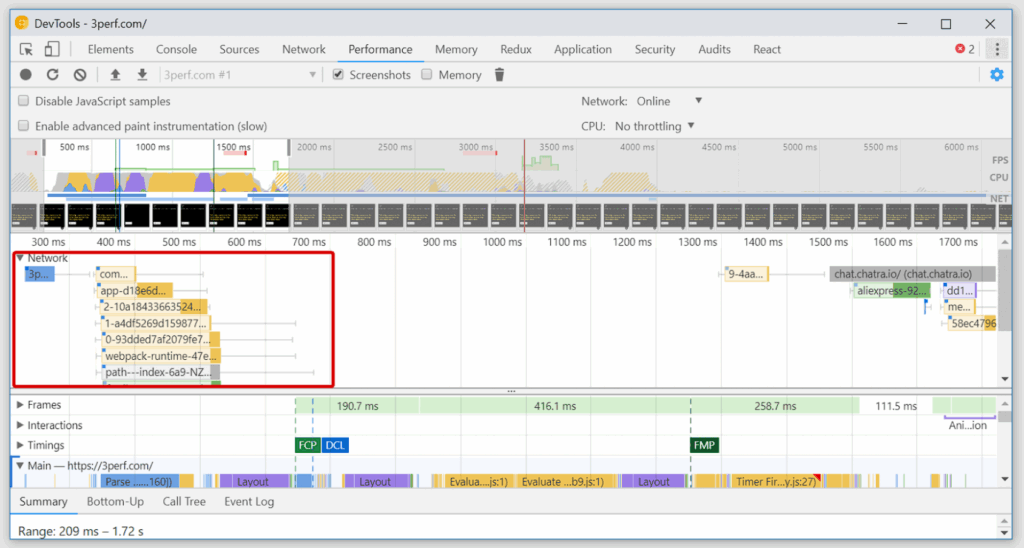
Task: Toggle the device toolbar icon
Action: tap(52, 49)
